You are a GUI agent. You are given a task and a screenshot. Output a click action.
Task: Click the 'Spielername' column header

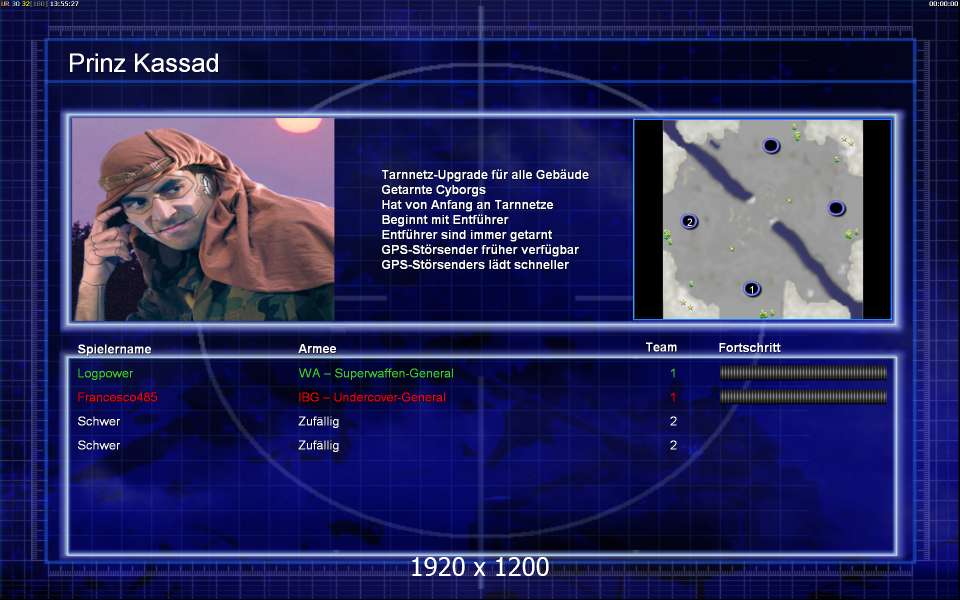click(114, 349)
